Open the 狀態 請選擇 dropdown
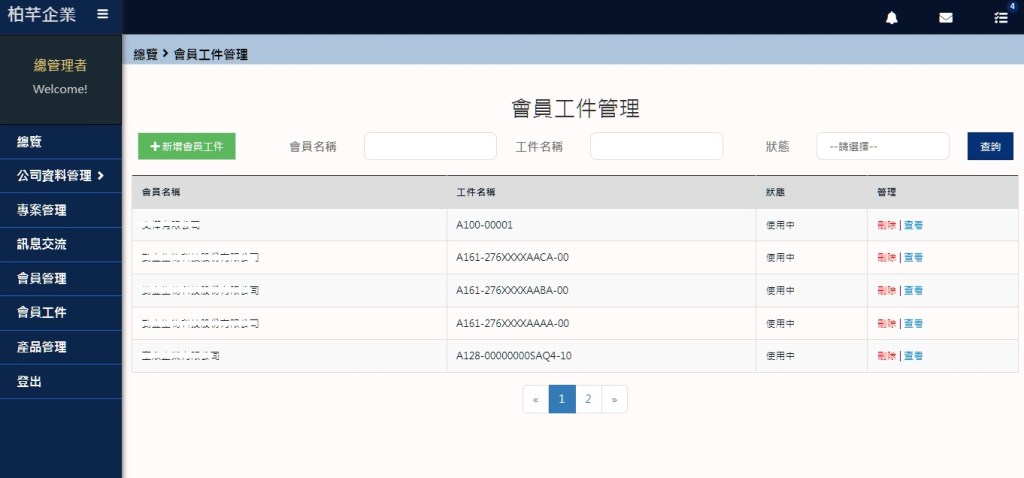1024x478 pixels. click(x=882, y=146)
